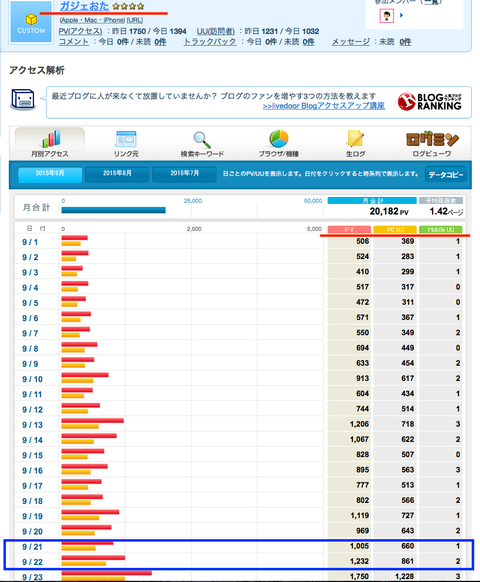Select the 2015年9月 tab
Screen dimensions: 480x582
coord(50,174)
